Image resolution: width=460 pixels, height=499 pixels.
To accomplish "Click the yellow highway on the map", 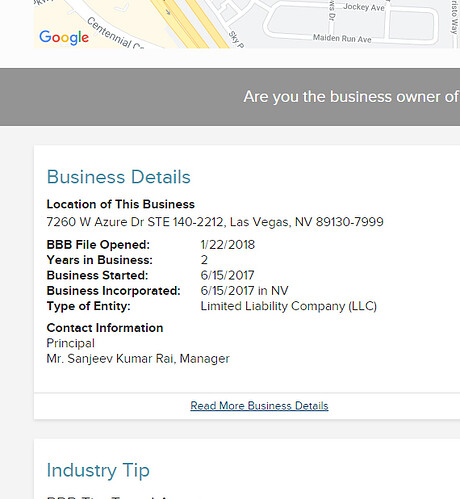I will 188,23.
